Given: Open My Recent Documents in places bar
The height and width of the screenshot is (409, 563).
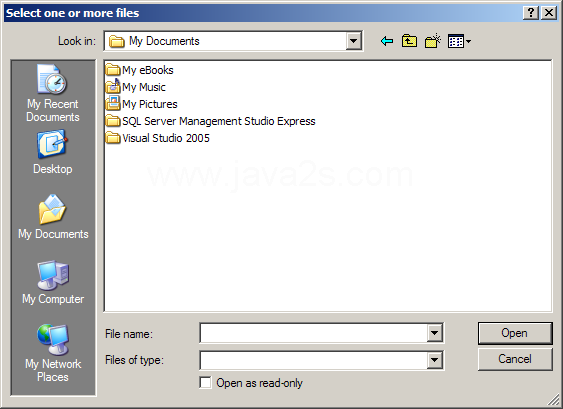Looking at the screenshot, I should pyautogui.click(x=53, y=93).
